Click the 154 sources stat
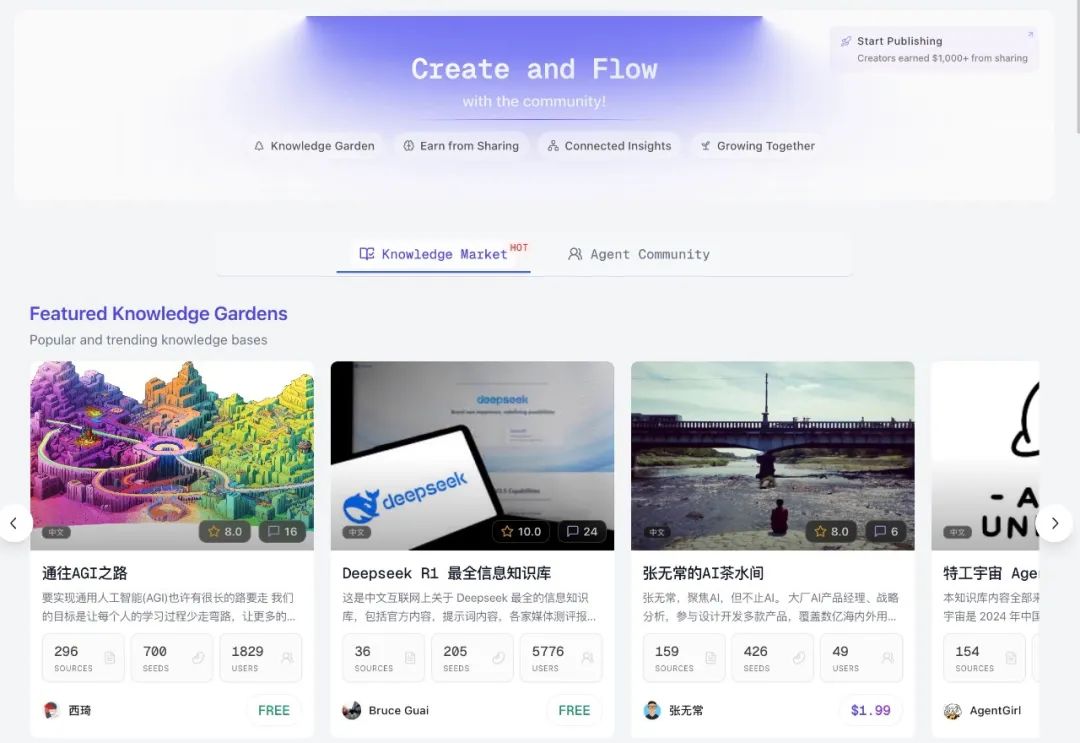Screen dimensions: 1080x743 click(984, 658)
